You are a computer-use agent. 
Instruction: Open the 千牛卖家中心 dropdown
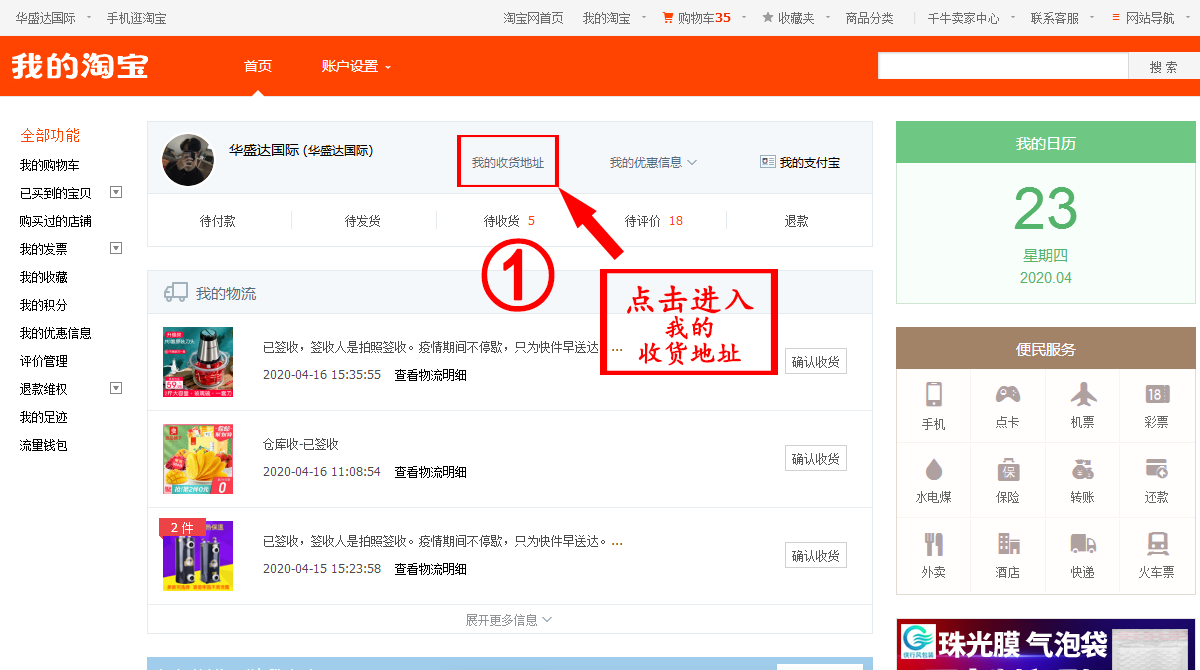click(970, 18)
